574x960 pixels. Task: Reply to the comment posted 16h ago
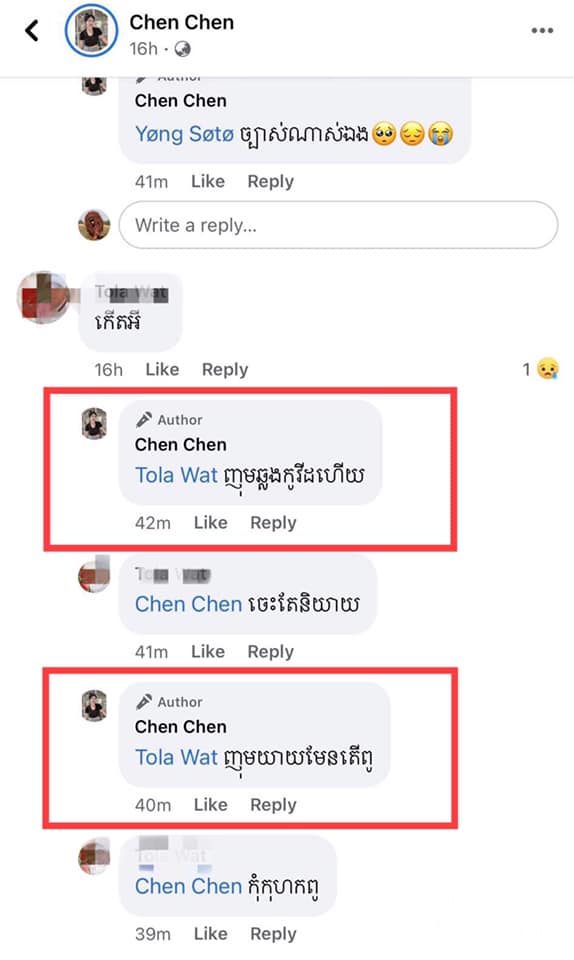[x=225, y=369]
